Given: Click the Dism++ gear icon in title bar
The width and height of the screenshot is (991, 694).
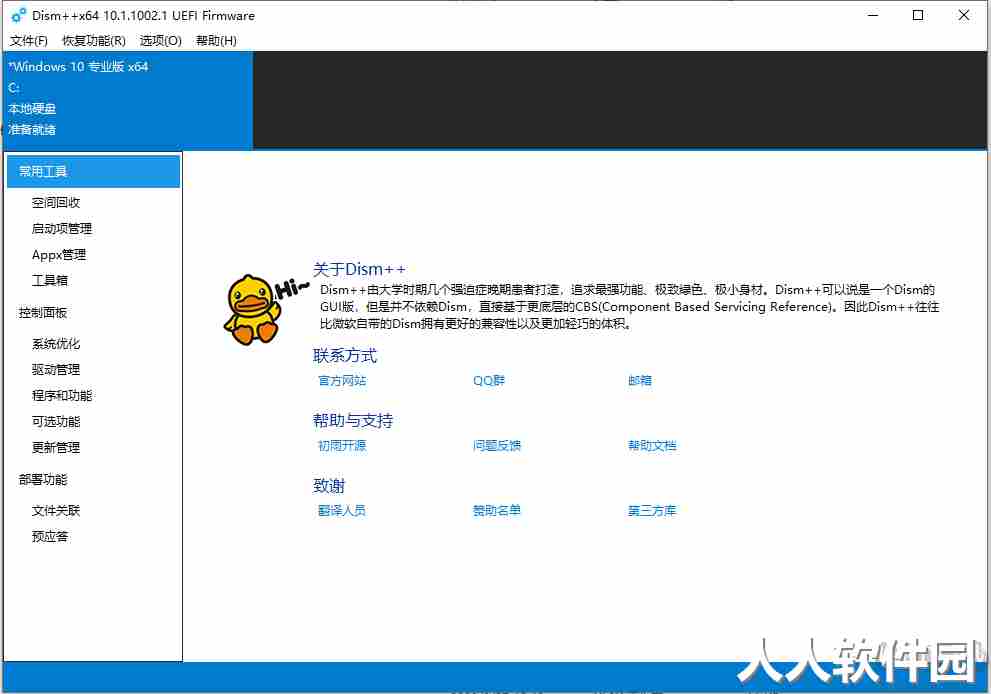Looking at the screenshot, I should point(19,15).
